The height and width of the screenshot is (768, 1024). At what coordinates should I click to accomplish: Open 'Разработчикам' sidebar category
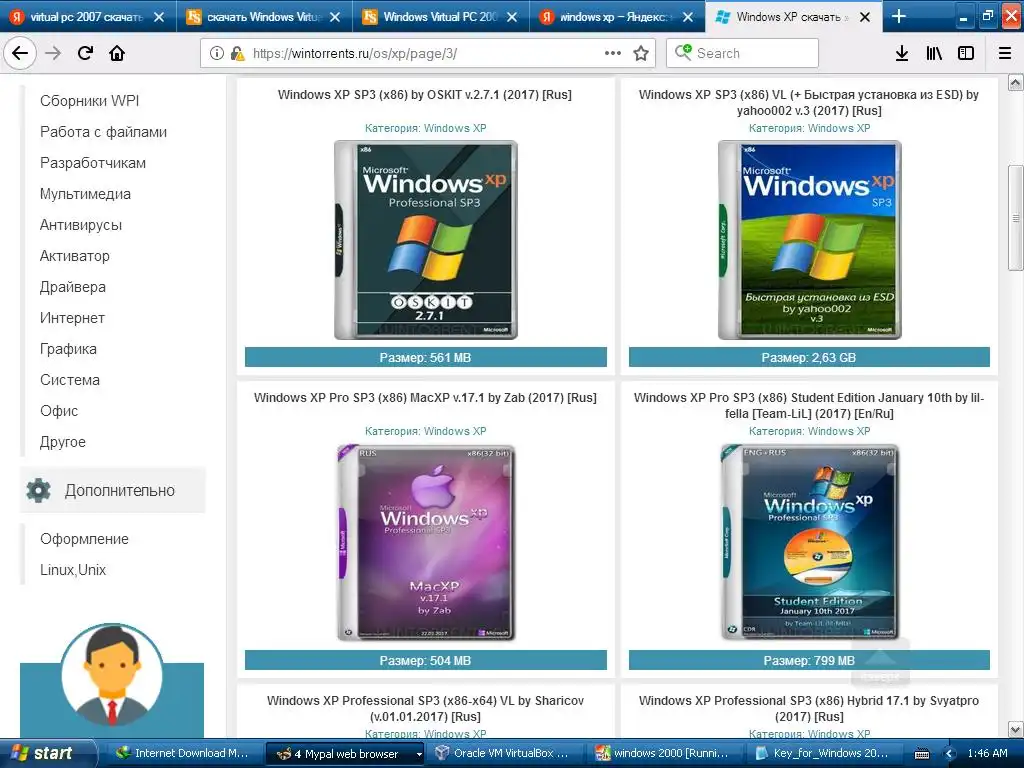[93, 163]
